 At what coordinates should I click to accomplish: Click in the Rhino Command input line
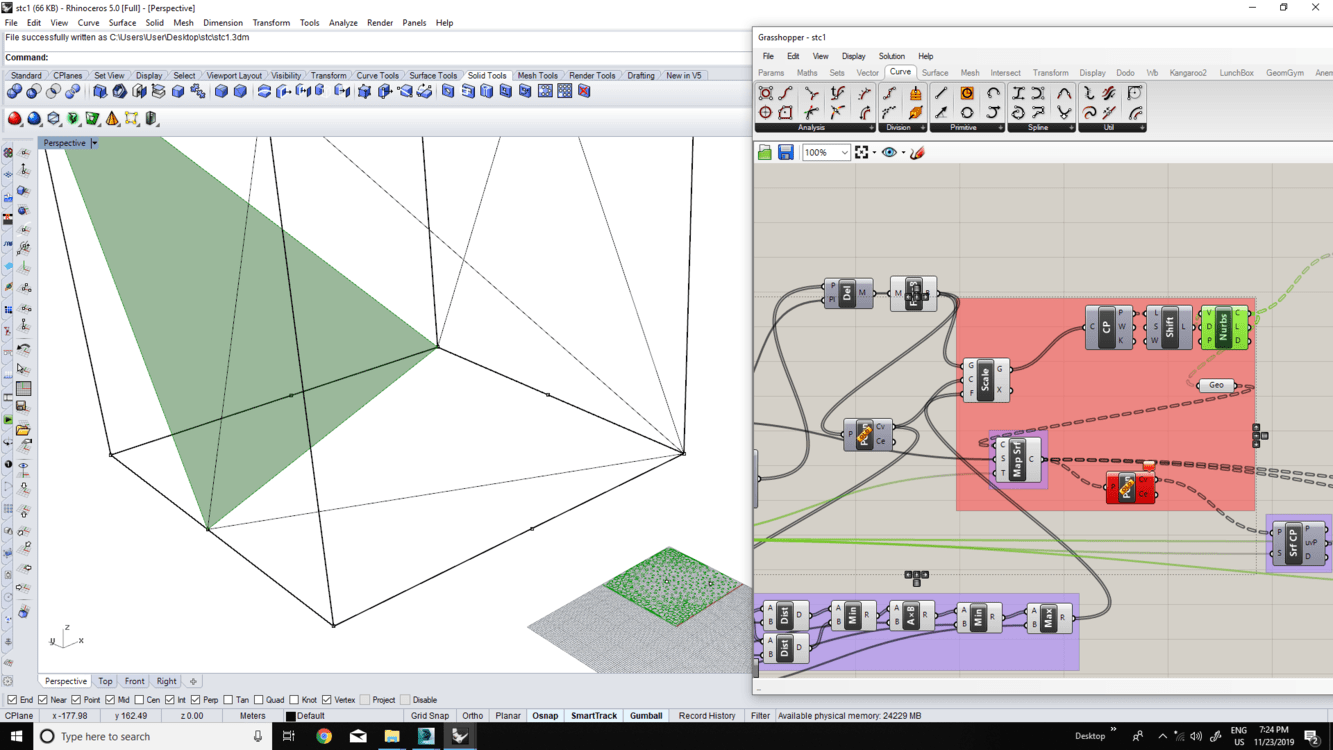point(400,57)
